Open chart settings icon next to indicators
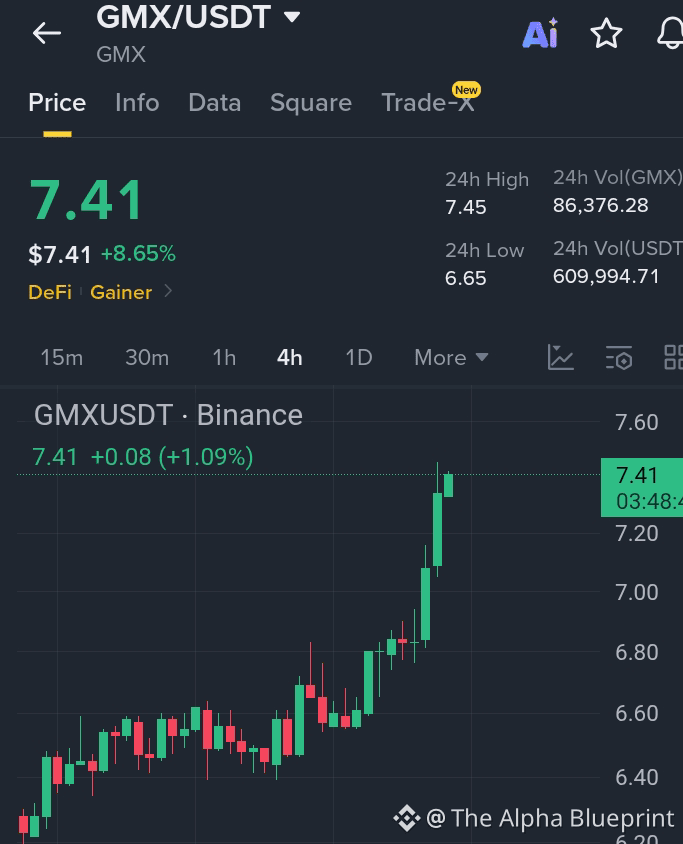The image size is (683, 844). 619,357
